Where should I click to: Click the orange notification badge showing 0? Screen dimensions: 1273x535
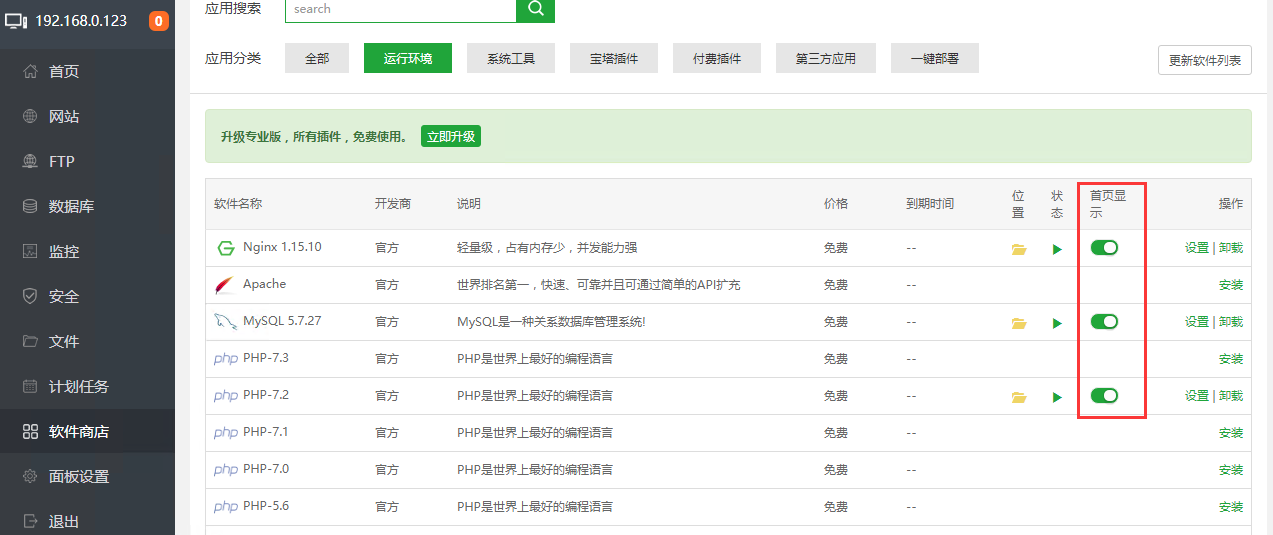pos(158,20)
